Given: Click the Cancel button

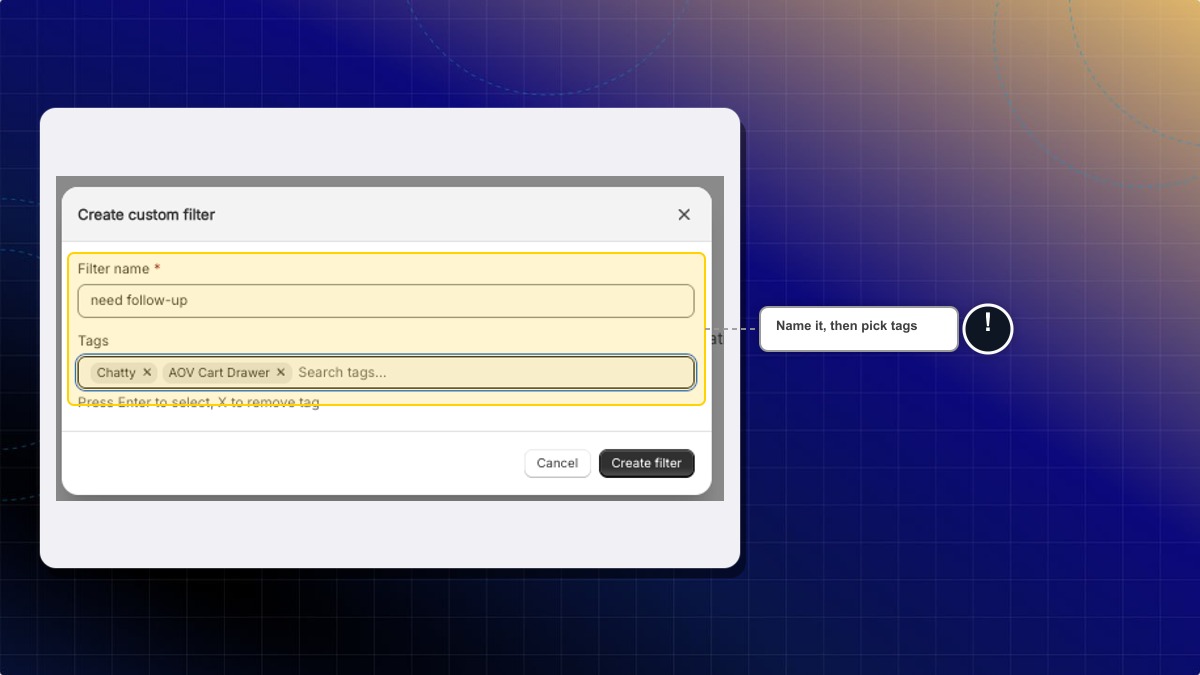Looking at the screenshot, I should [557, 463].
